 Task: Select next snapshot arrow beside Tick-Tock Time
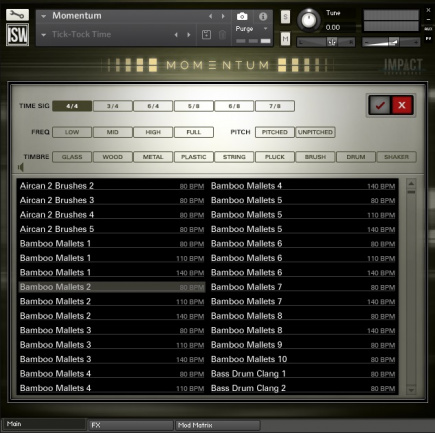[x=189, y=35]
